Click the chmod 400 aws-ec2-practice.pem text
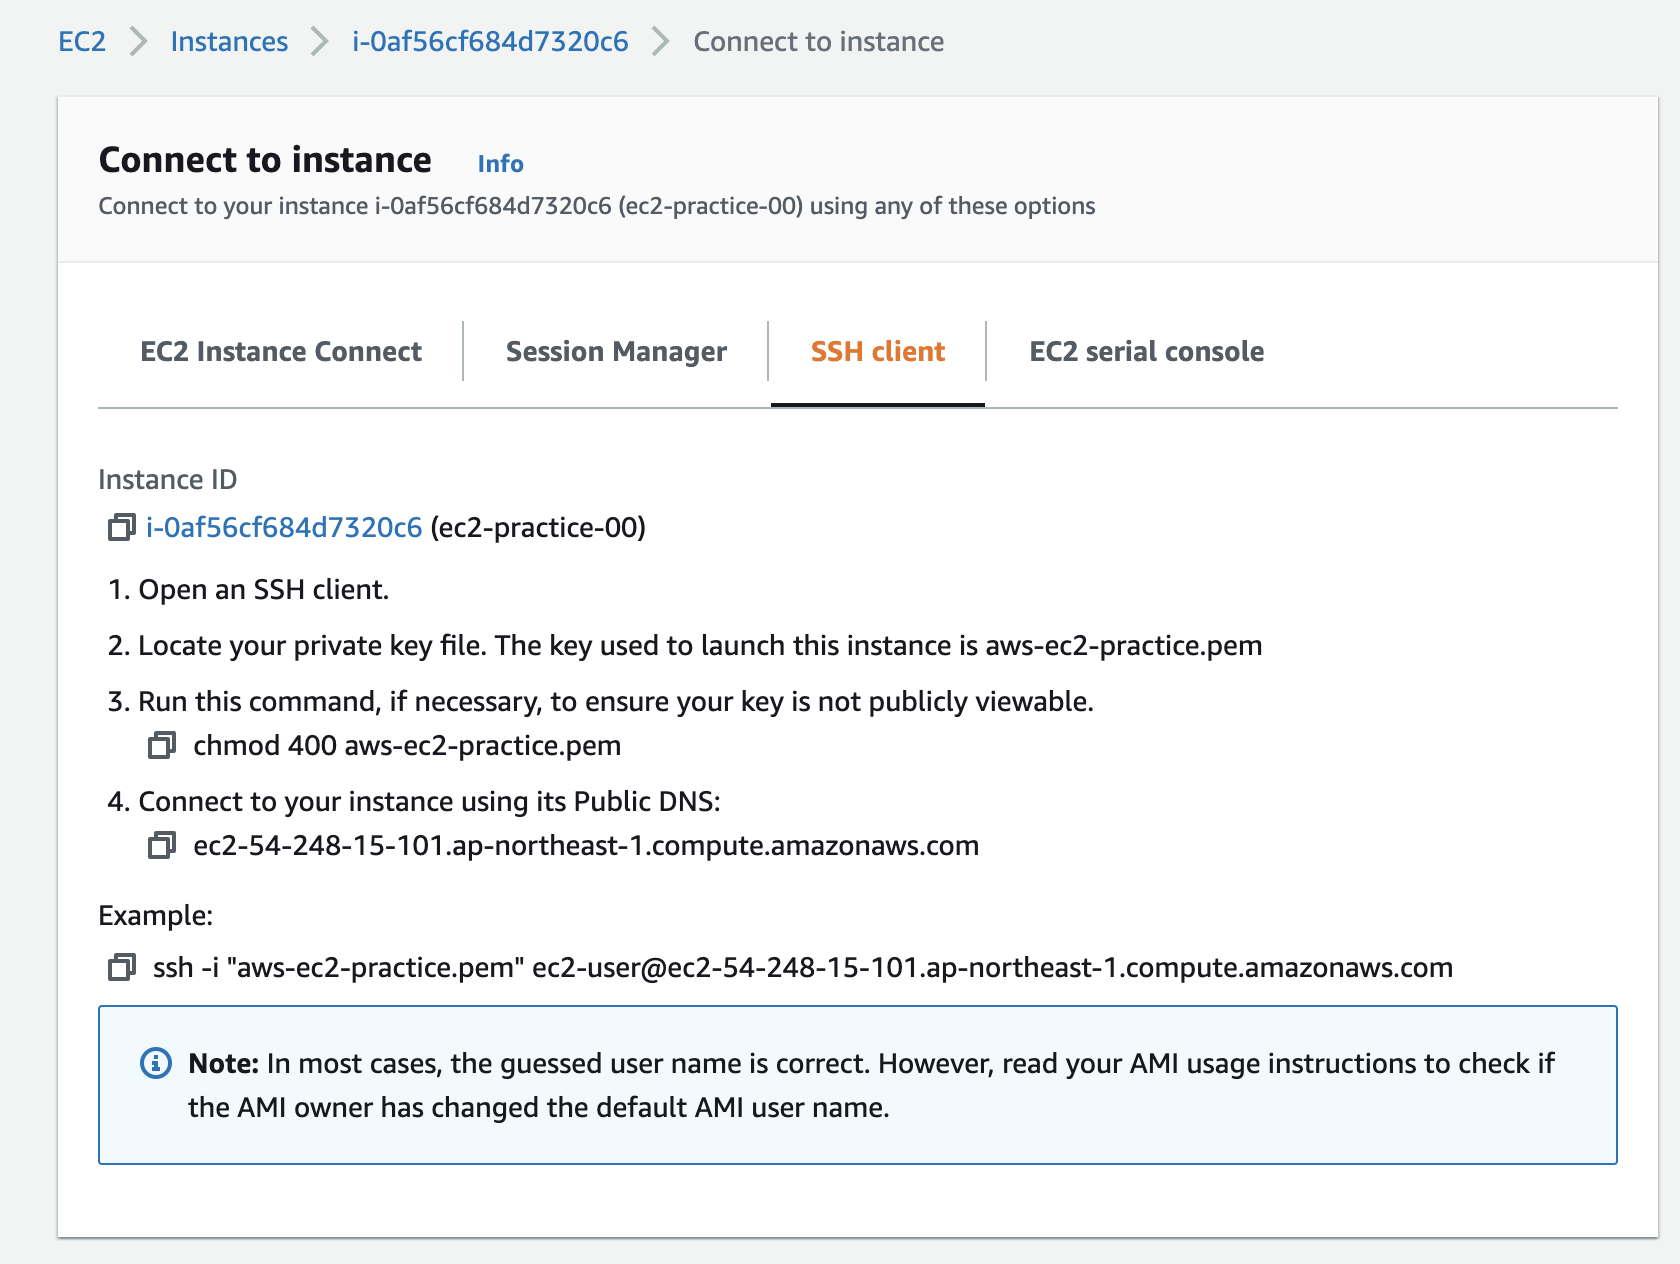1680x1264 pixels. click(x=407, y=745)
